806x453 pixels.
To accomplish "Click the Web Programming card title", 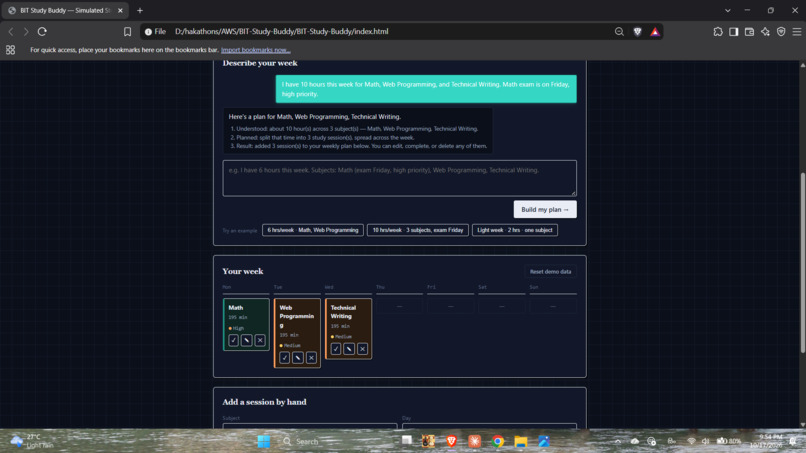I will [297, 316].
